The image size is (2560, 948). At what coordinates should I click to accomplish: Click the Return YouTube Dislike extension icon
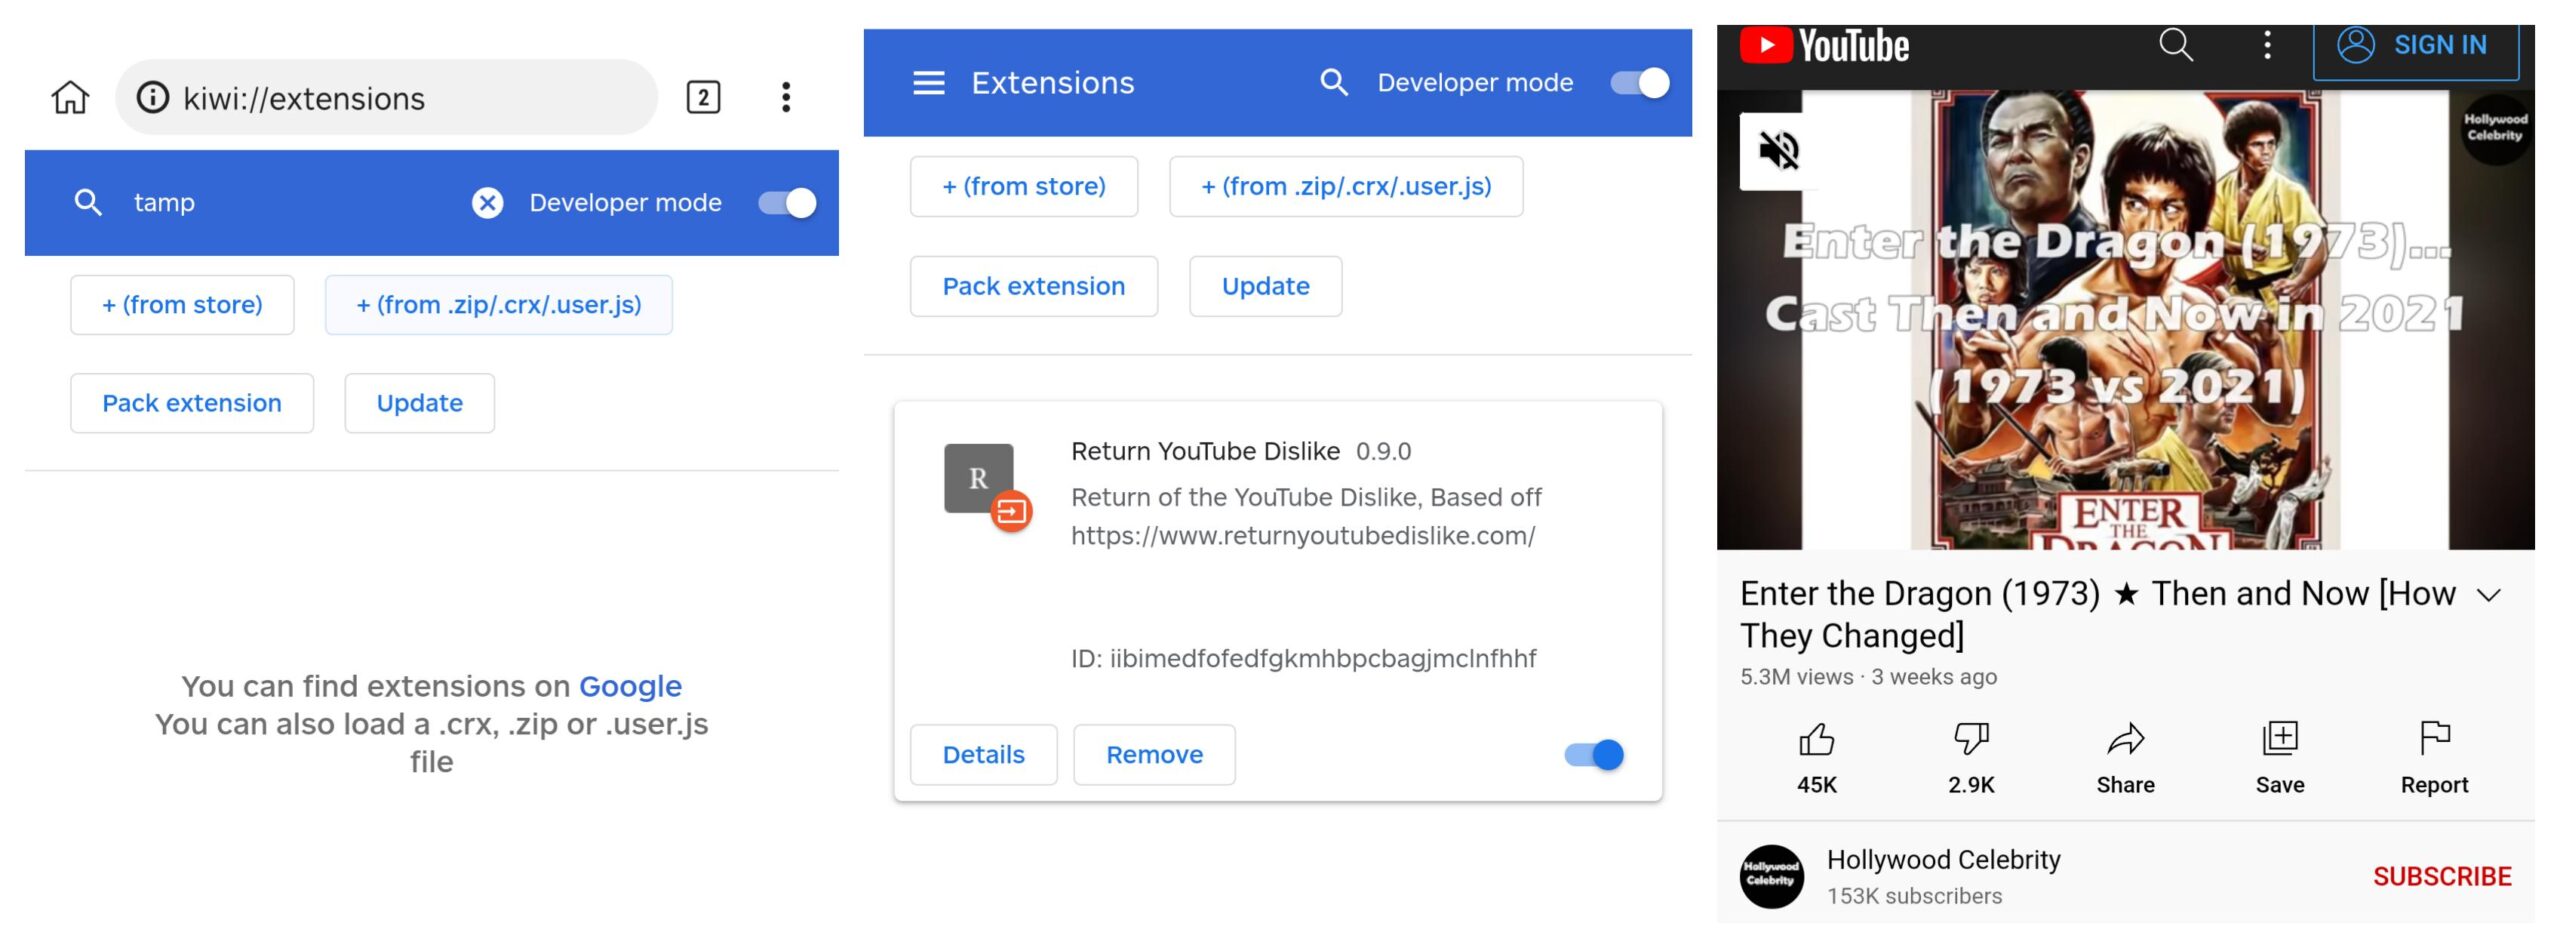tap(980, 480)
